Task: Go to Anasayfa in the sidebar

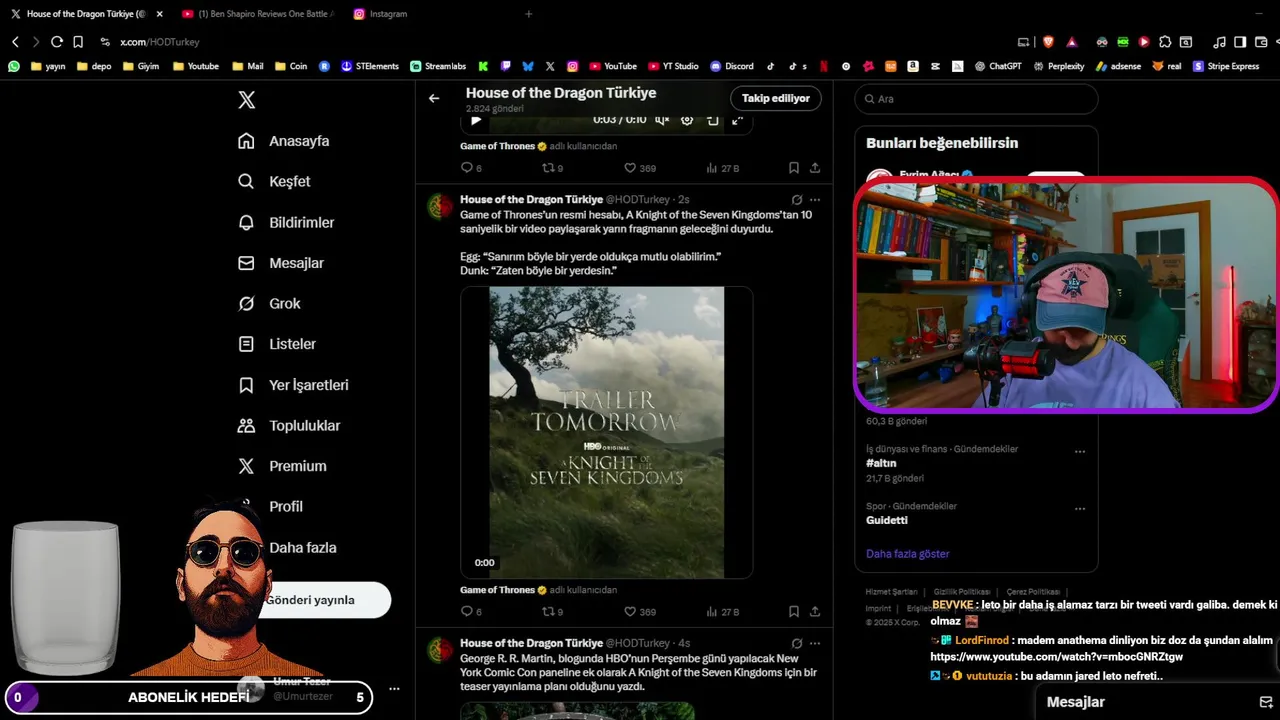Action: [283, 141]
